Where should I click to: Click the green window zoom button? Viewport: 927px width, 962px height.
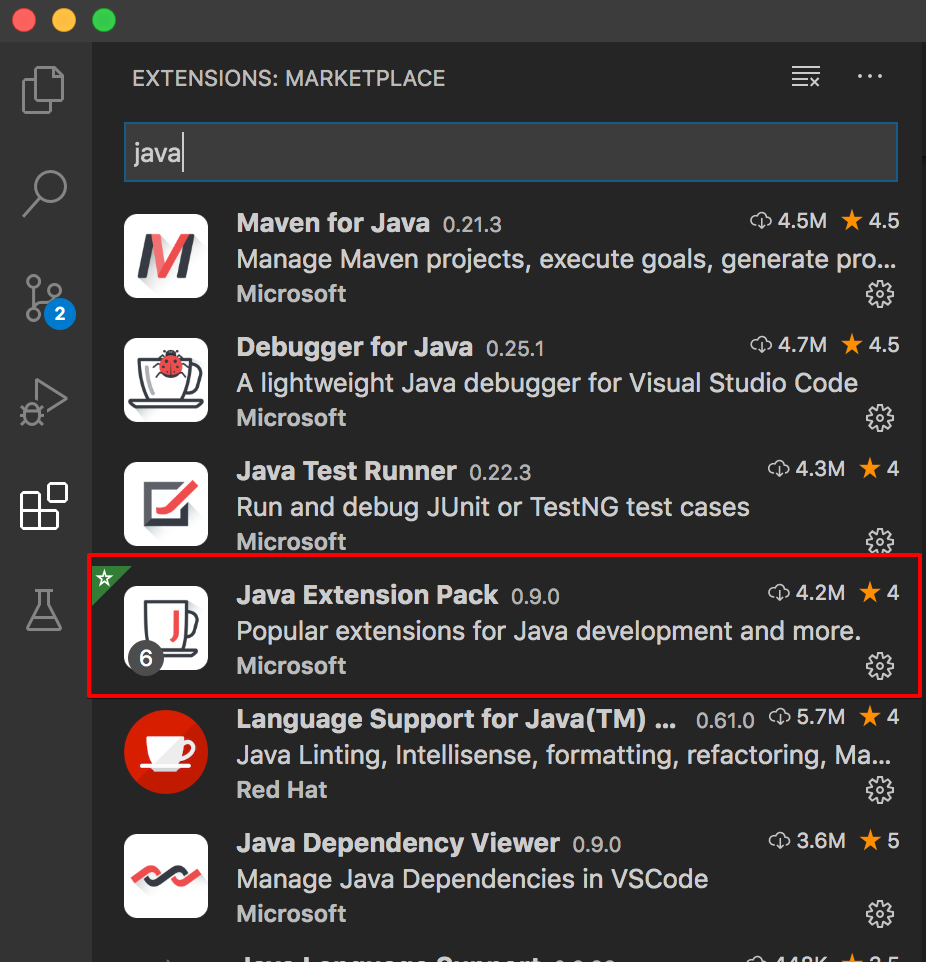tap(104, 20)
